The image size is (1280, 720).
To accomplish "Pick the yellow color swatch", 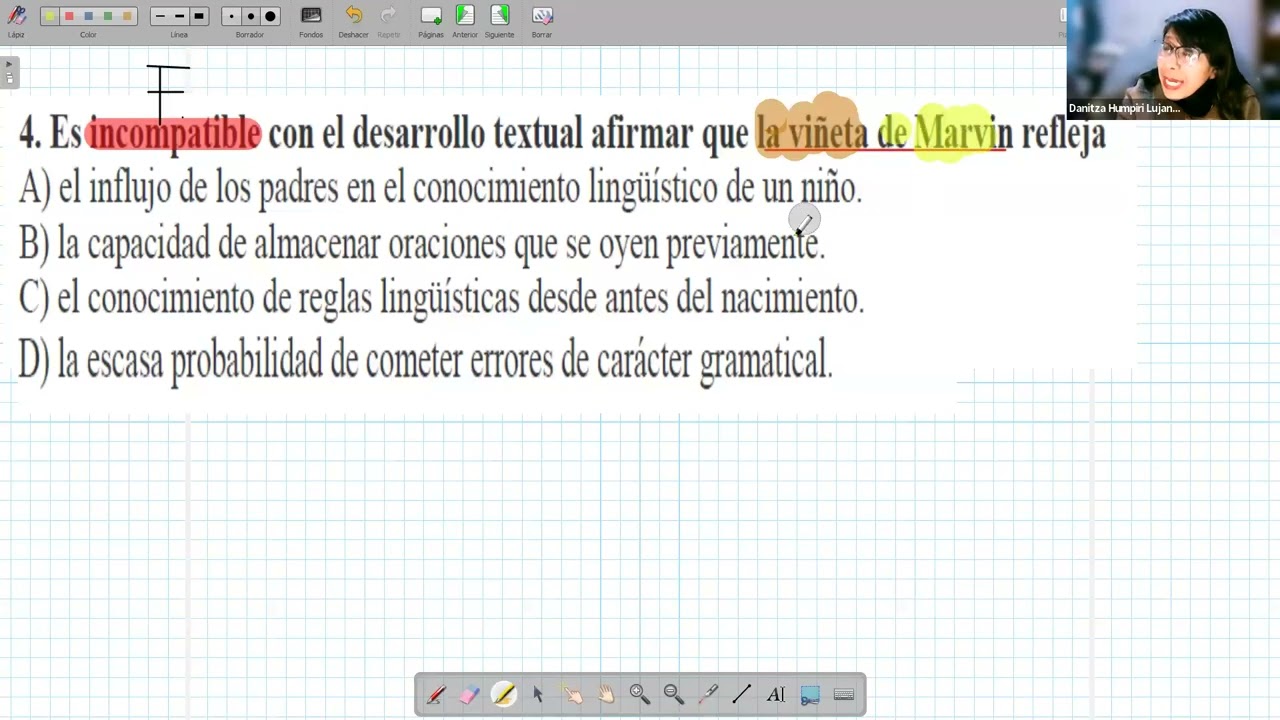I will (x=50, y=16).
